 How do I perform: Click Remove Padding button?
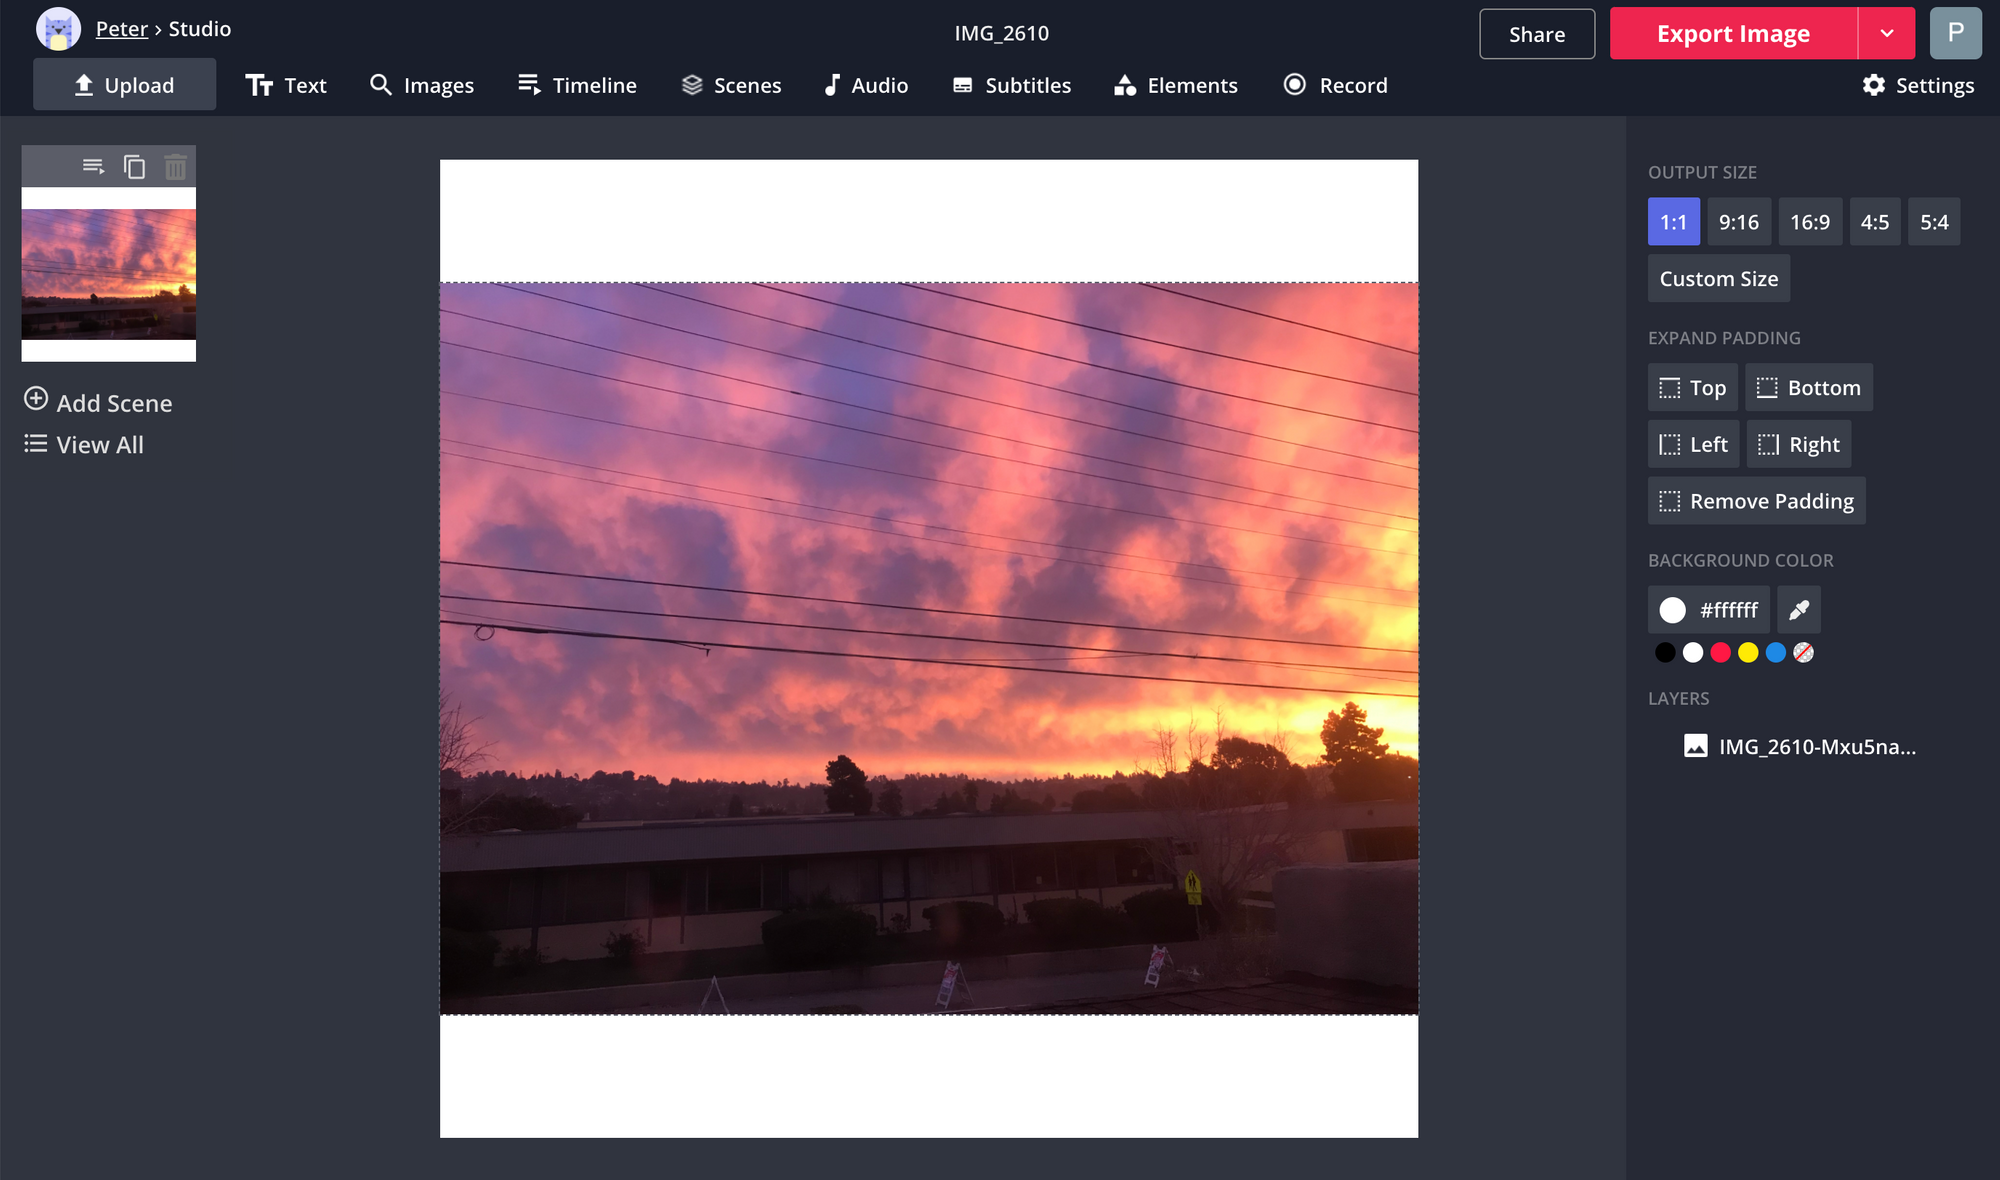pos(1757,501)
